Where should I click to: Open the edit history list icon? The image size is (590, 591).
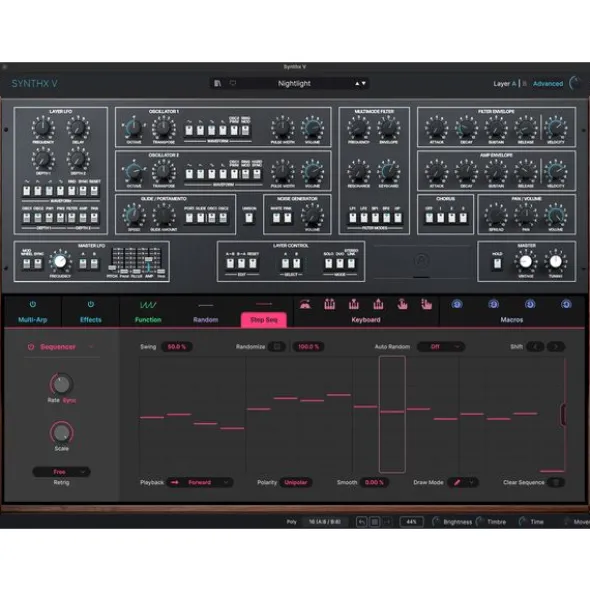tap(375, 522)
